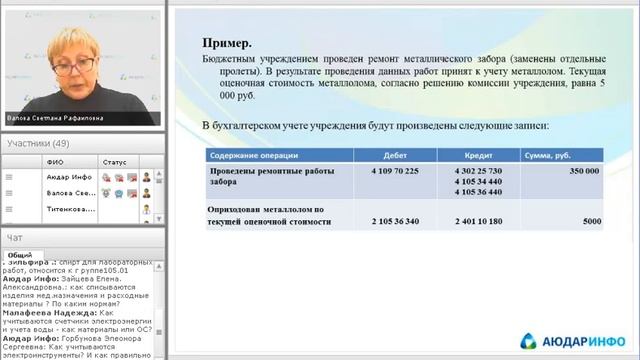Click the slide heading Пример.
Image resolution: width=640 pixels, height=360 pixels.
click(227, 43)
